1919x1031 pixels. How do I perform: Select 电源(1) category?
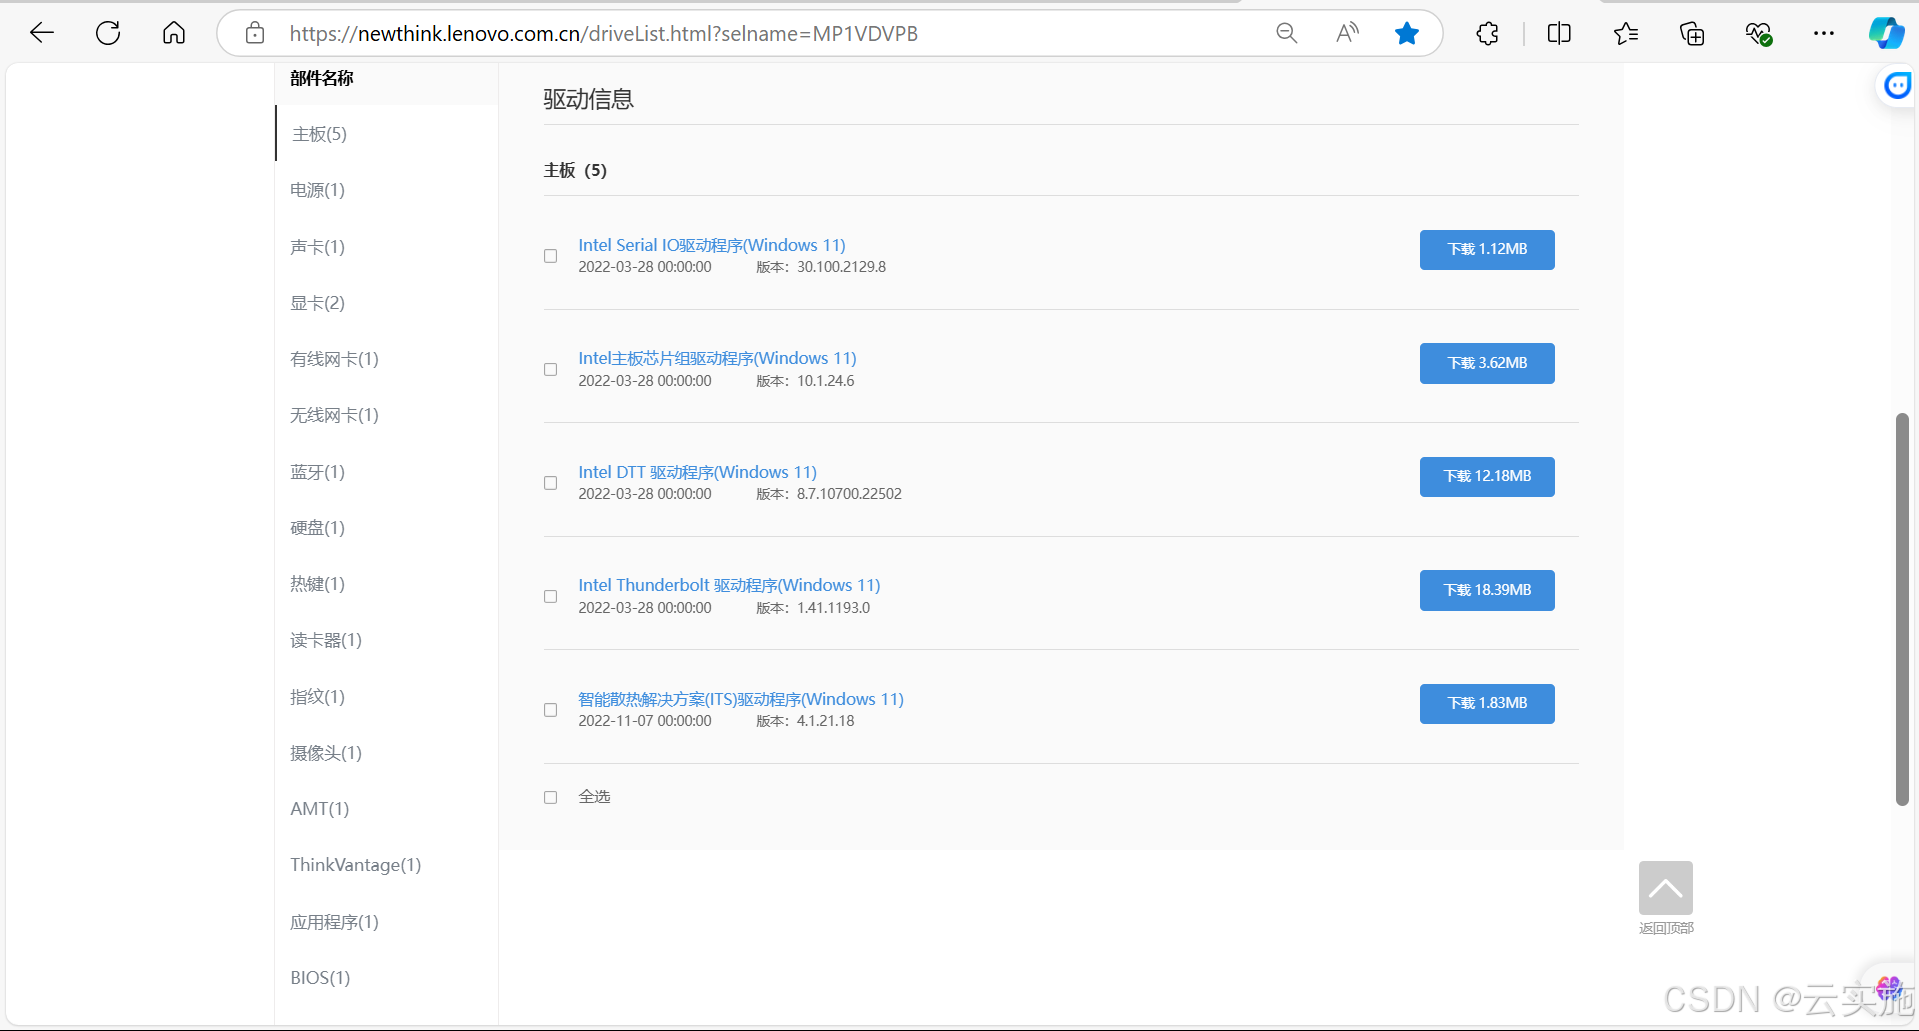coord(317,190)
